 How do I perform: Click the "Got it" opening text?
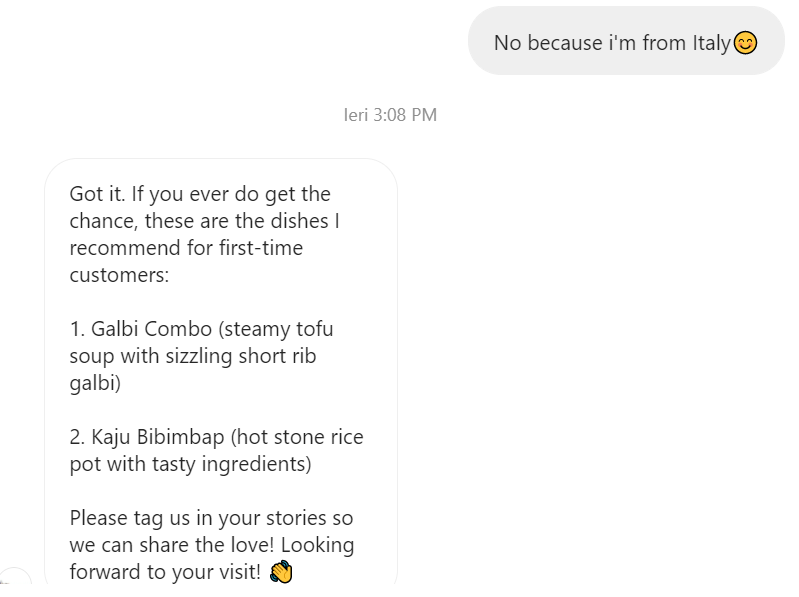click(x=96, y=194)
